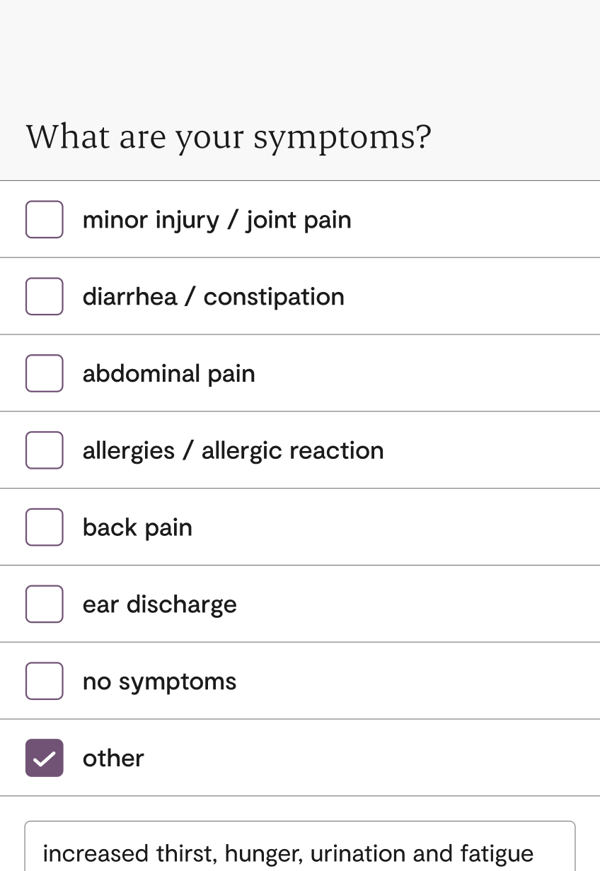600x871 pixels.
Task: Click the 'other' option label text
Action: pyautogui.click(x=113, y=759)
